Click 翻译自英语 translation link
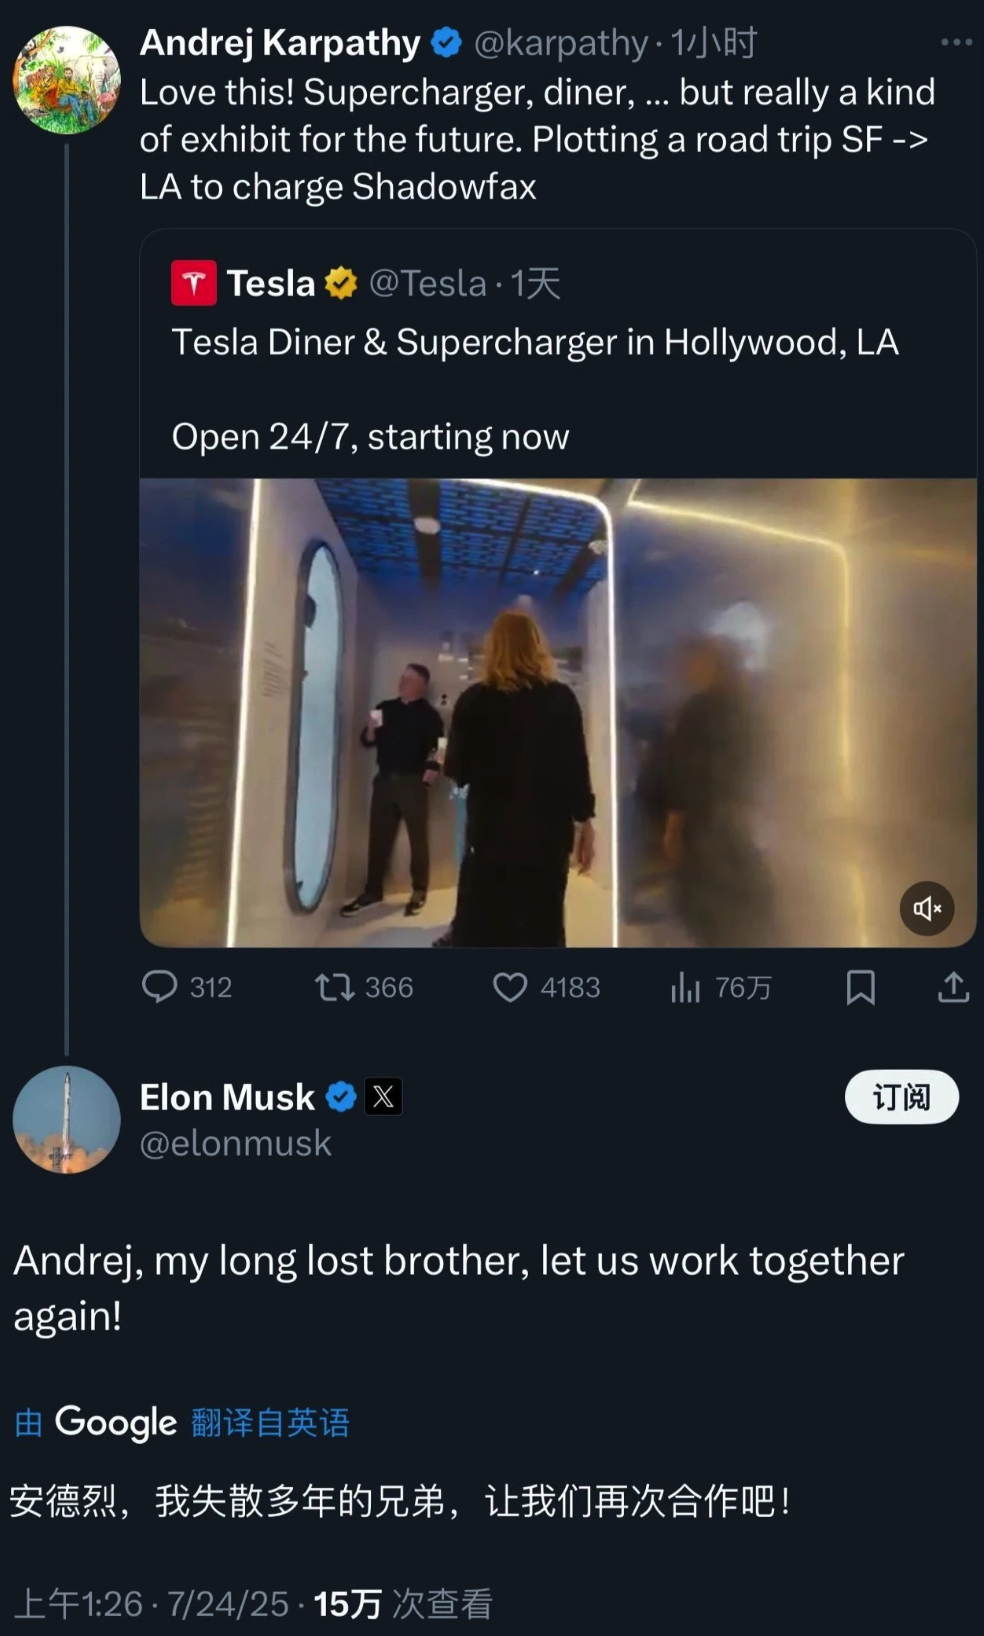Viewport: 984px width, 1636px height. pyautogui.click(x=270, y=1422)
